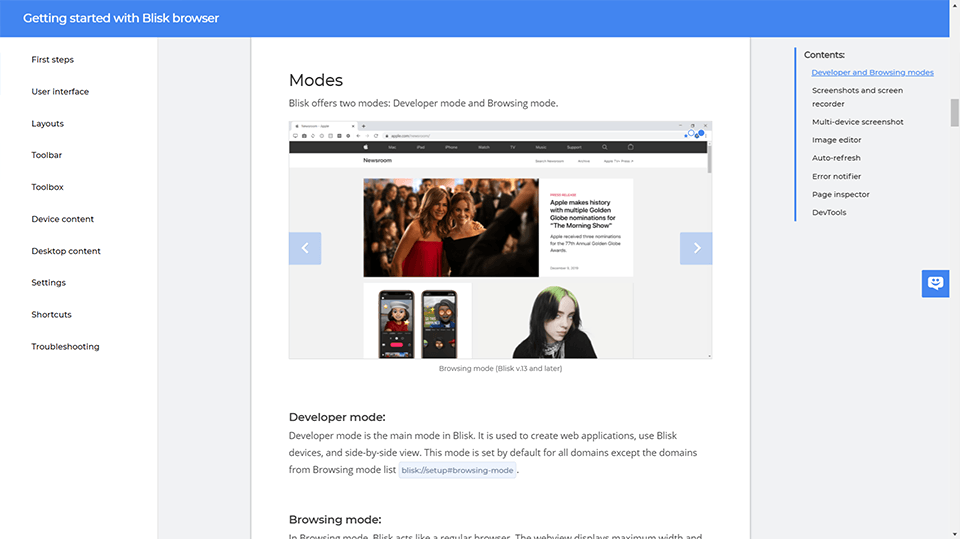Go to the Layouts page
Viewport: 960px width, 539px height.
click(48, 123)
